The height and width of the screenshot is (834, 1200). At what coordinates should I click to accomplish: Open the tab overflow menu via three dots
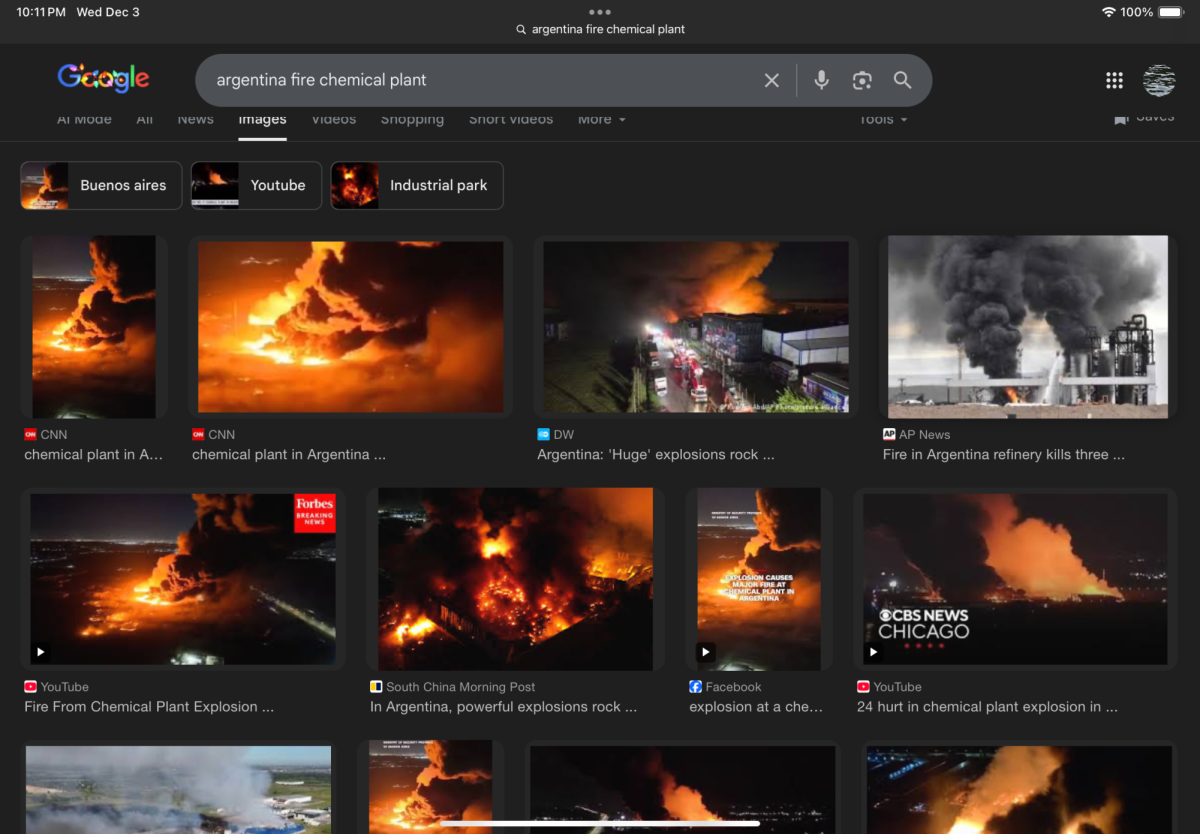pyautogui.click(x=599, y=11)
